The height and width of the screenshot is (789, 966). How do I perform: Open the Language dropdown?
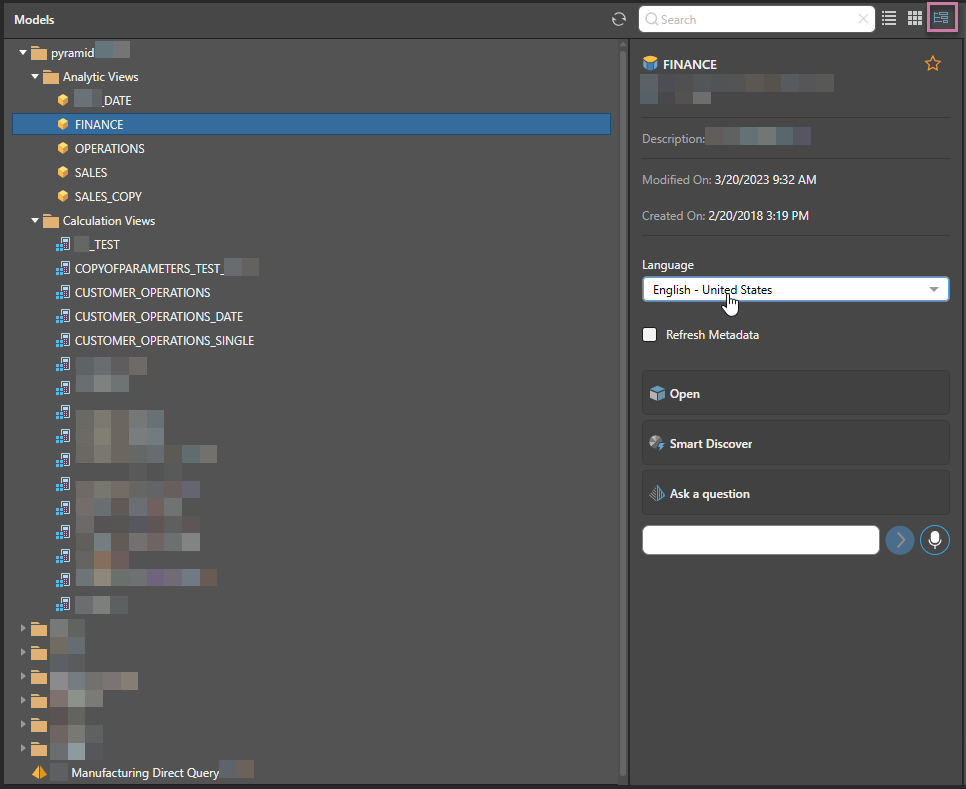tap(795, 290)
